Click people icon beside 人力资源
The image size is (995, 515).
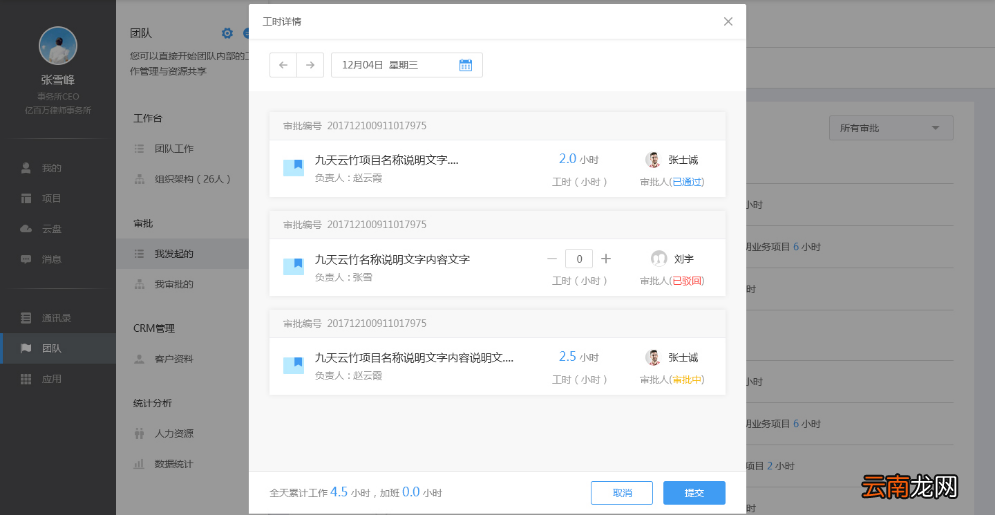[x=140, y=434]
